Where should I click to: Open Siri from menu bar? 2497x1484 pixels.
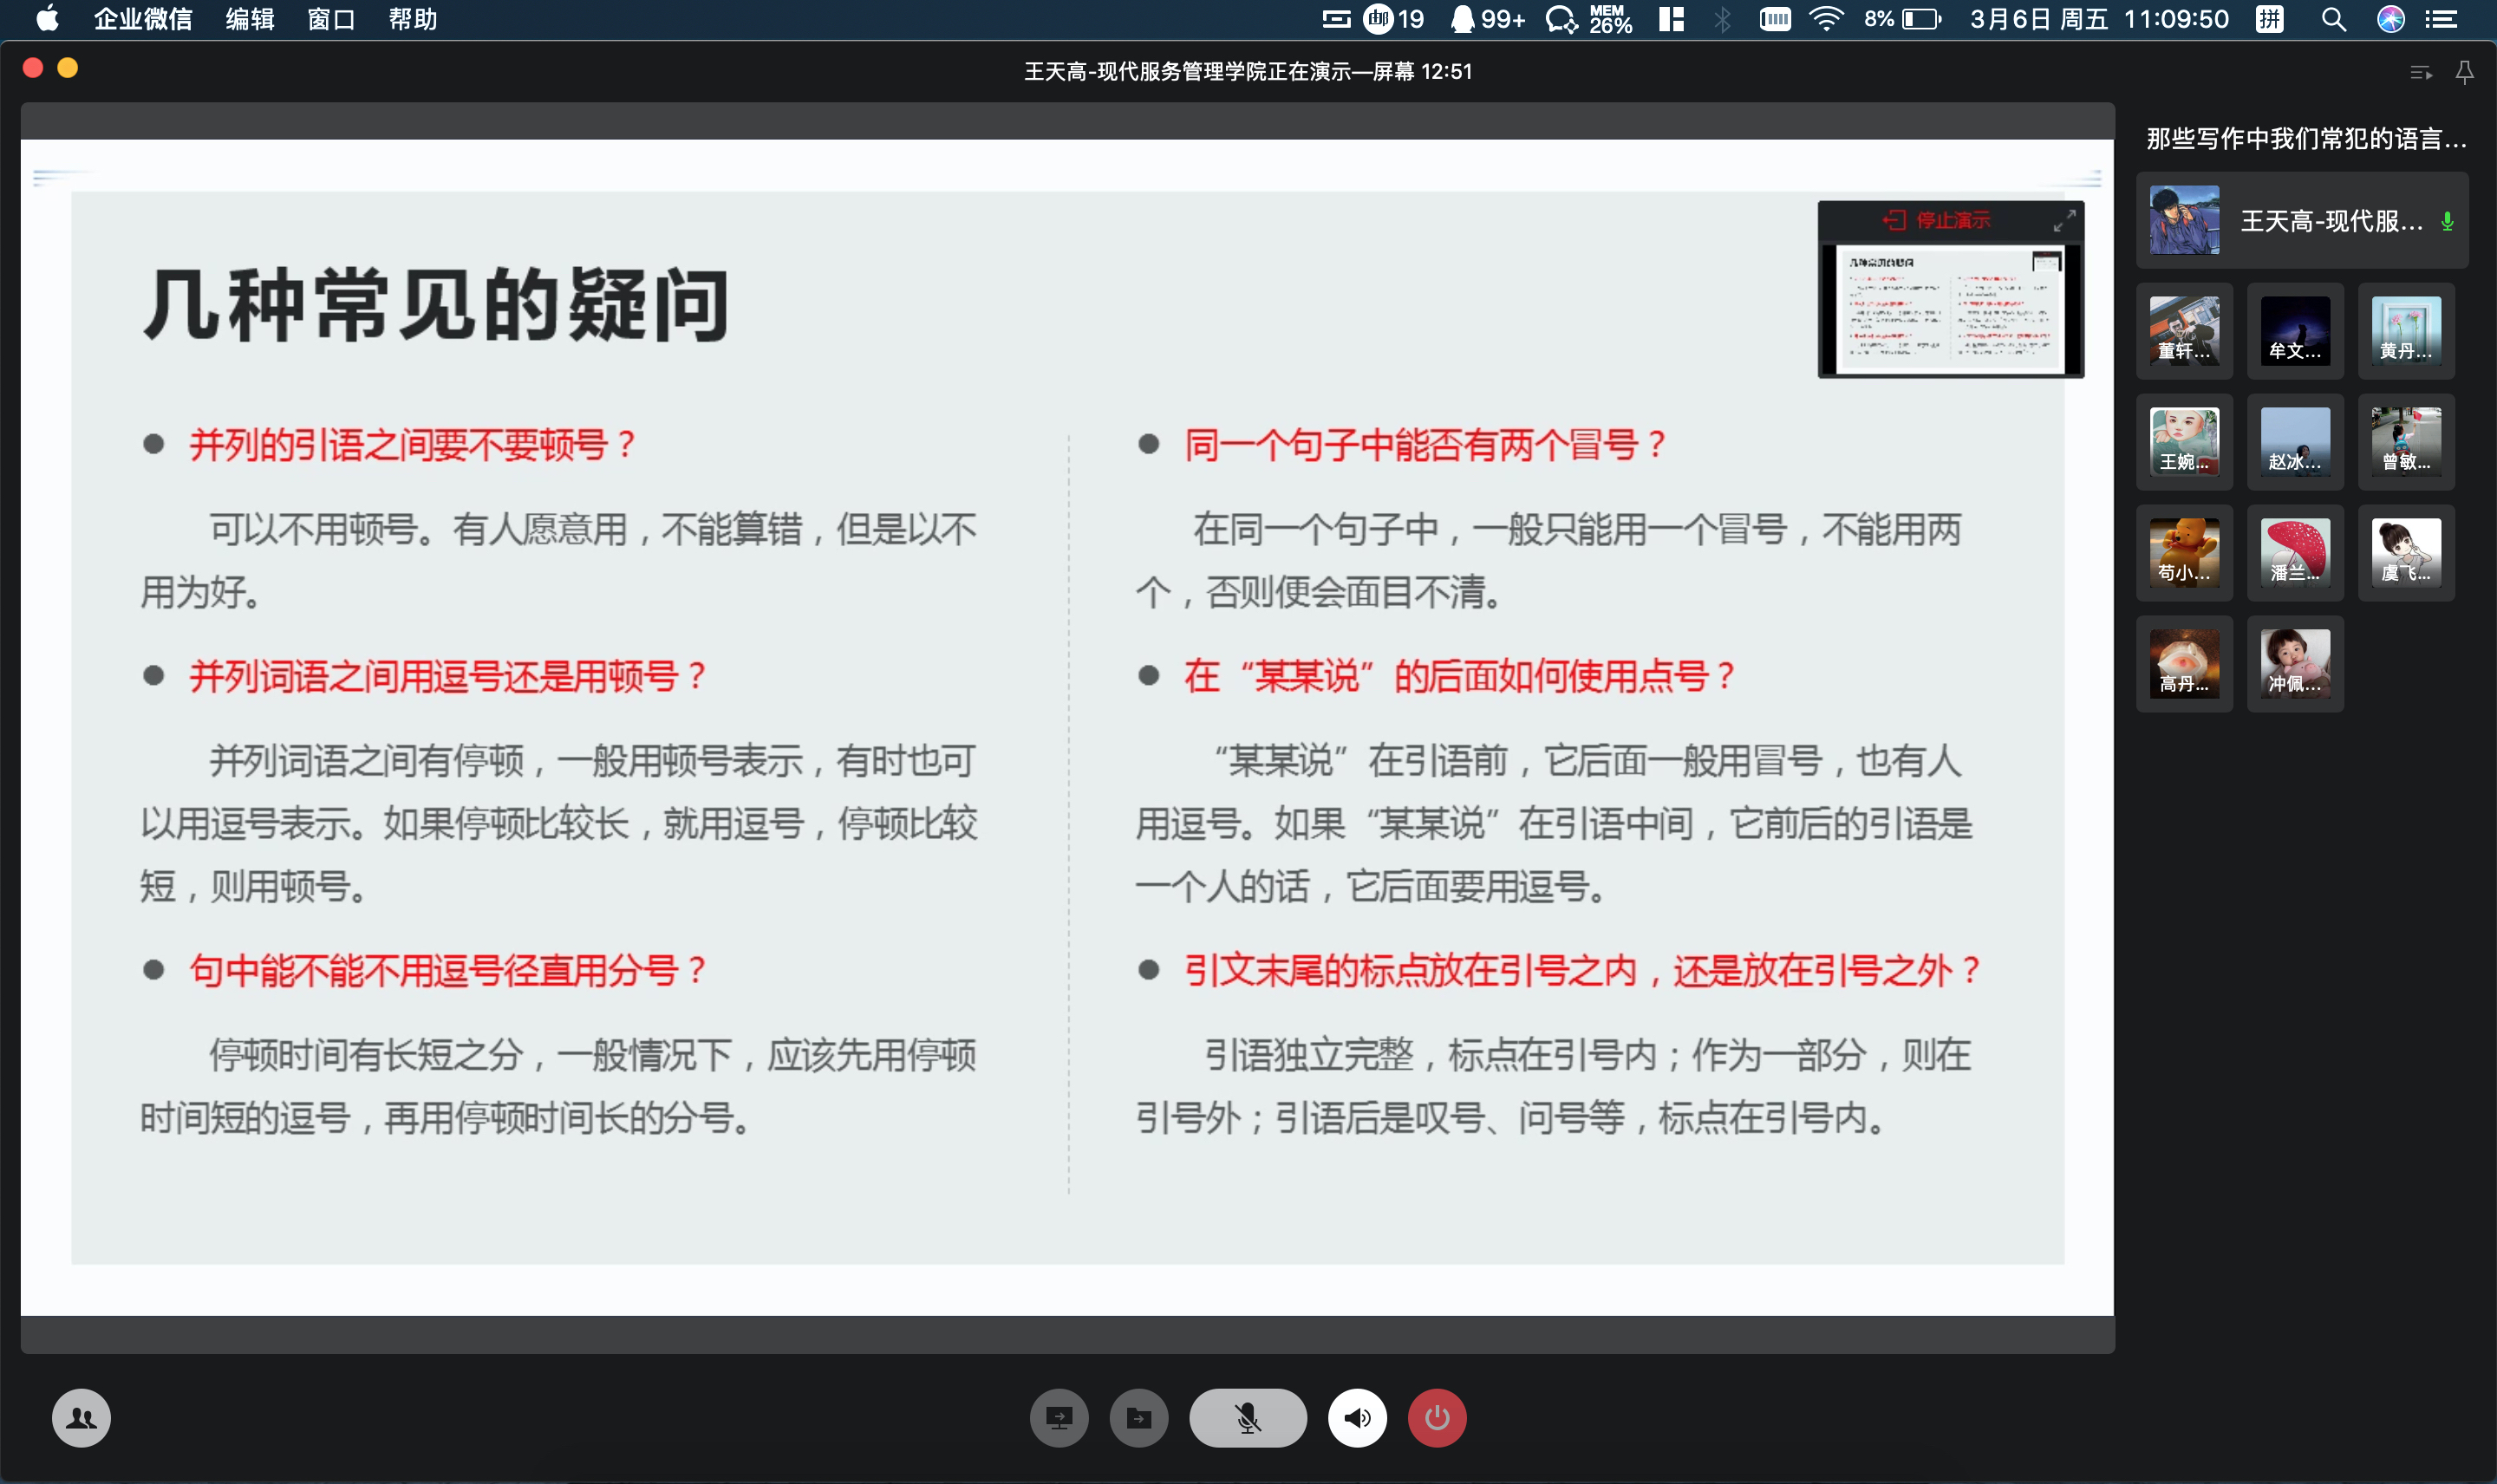2390,19
